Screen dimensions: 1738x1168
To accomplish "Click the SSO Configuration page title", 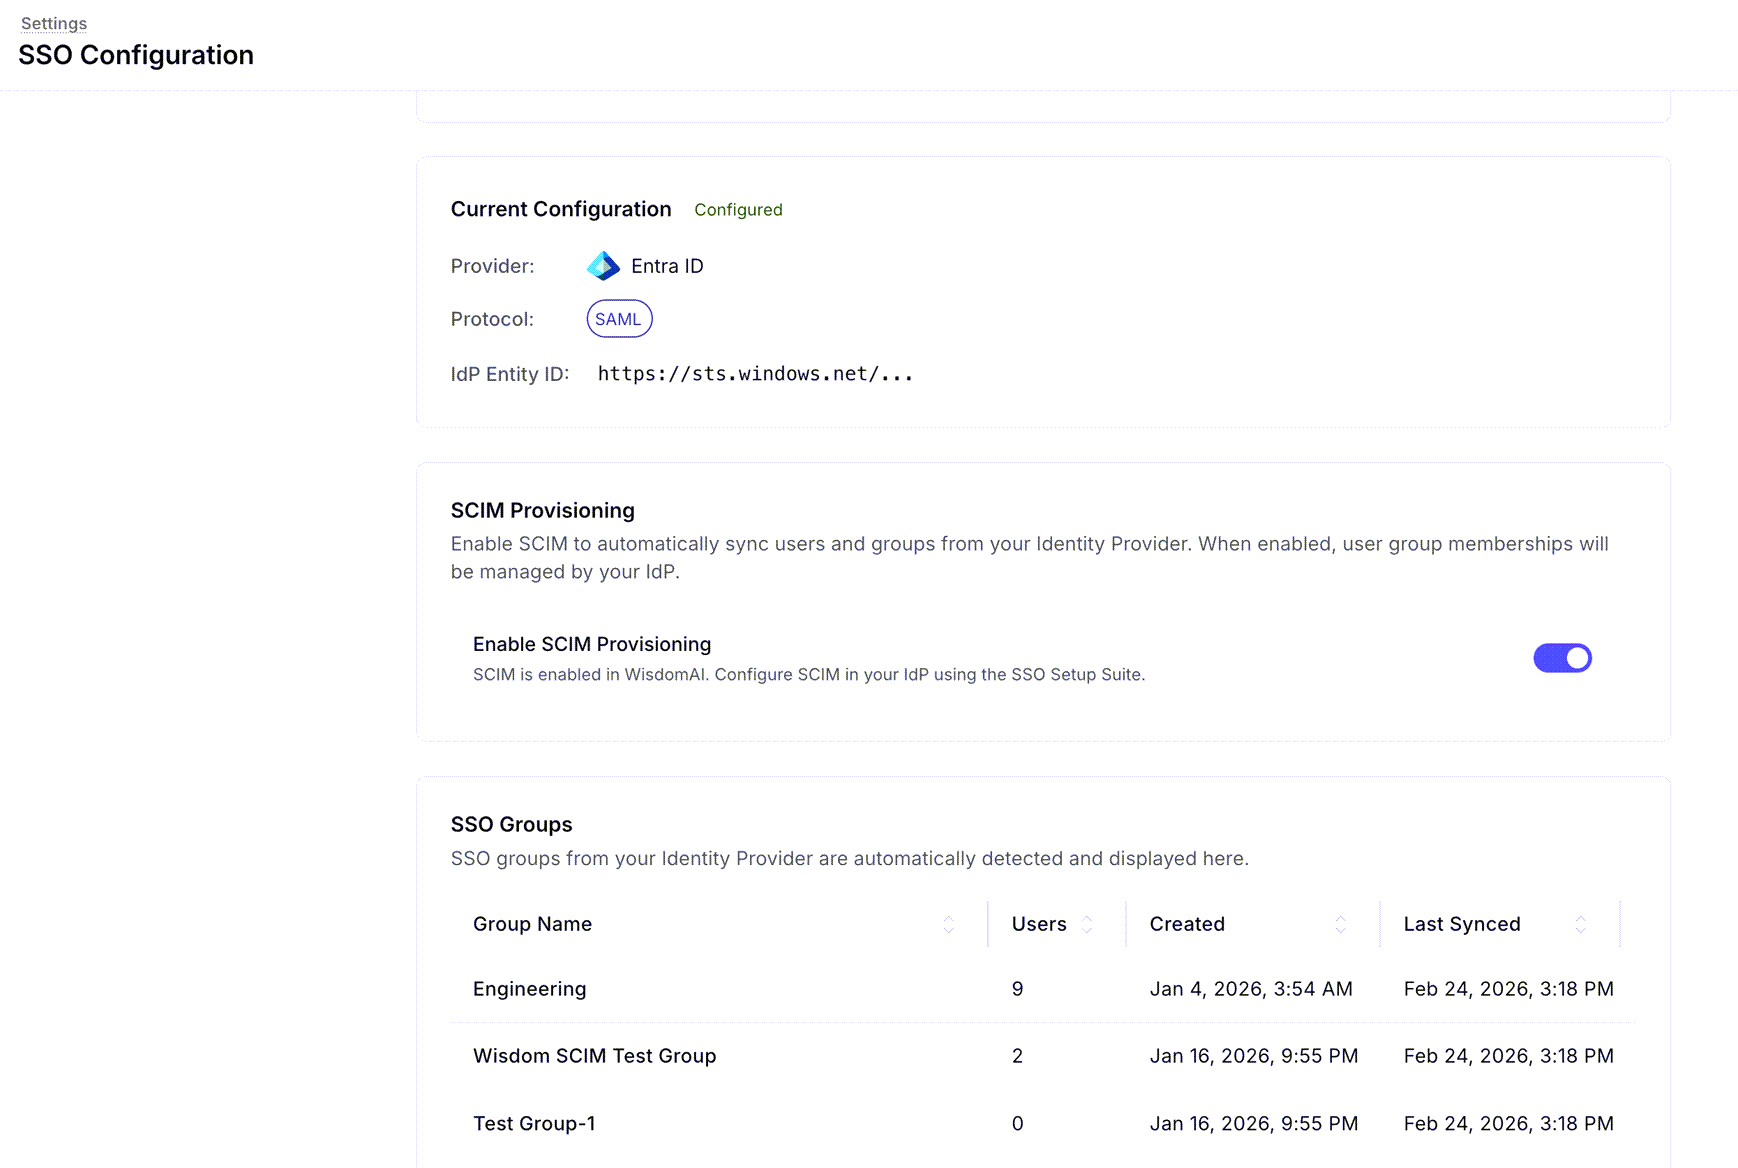I will coord(136,55).
